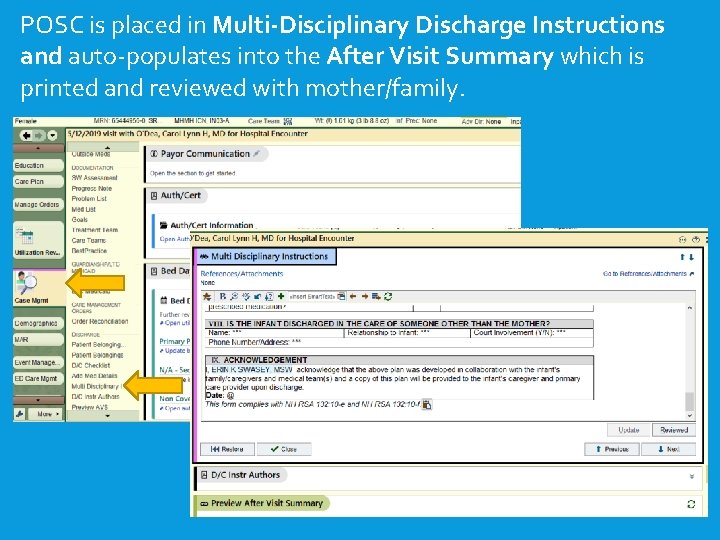Click the SmartText selection window icon
The height and width of the screenshot is (540, 720).
(x=341, y=297)
